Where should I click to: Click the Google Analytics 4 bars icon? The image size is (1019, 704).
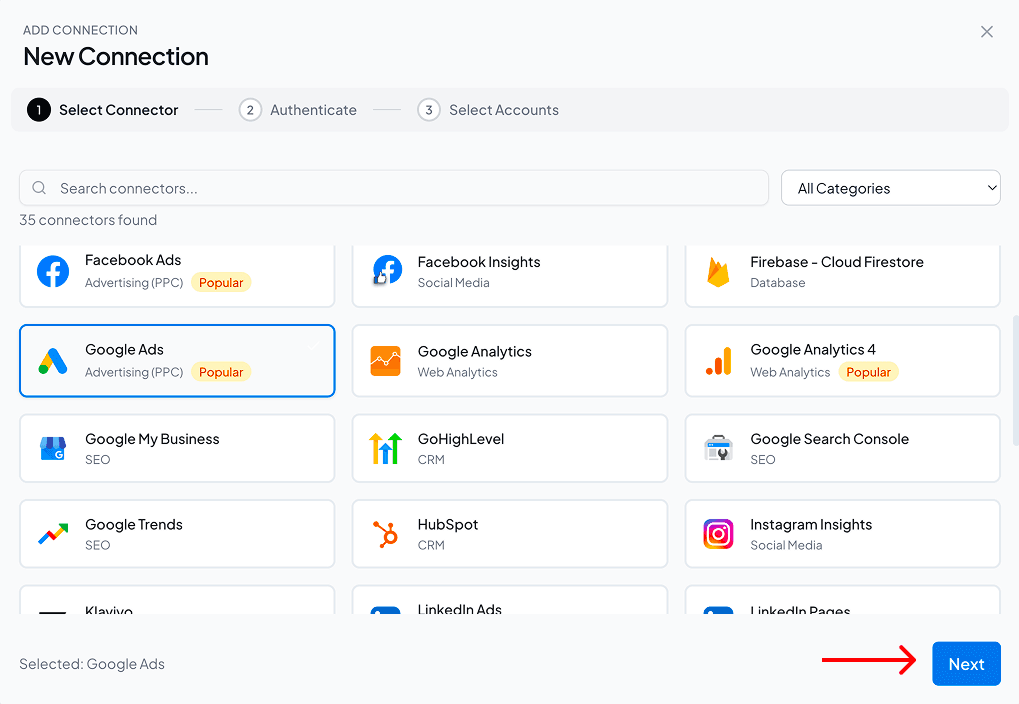tap(719, 361)
